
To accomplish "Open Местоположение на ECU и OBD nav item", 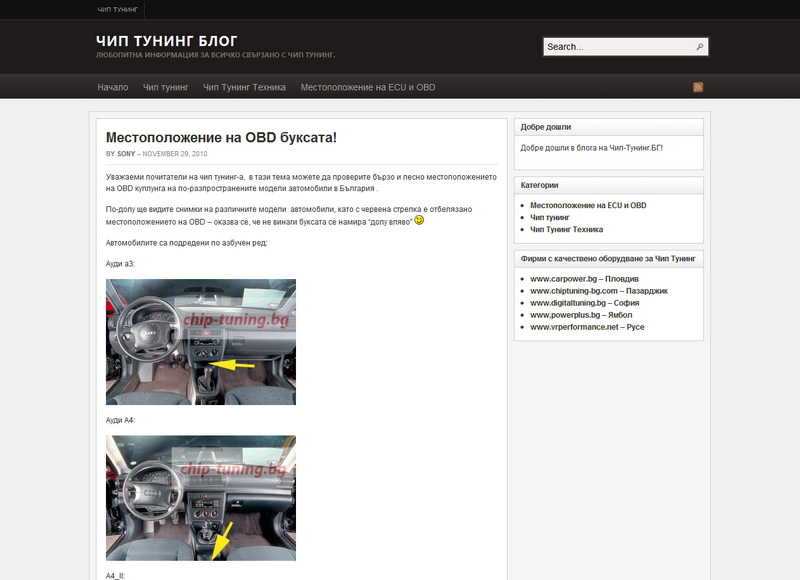I will [368, 87].
